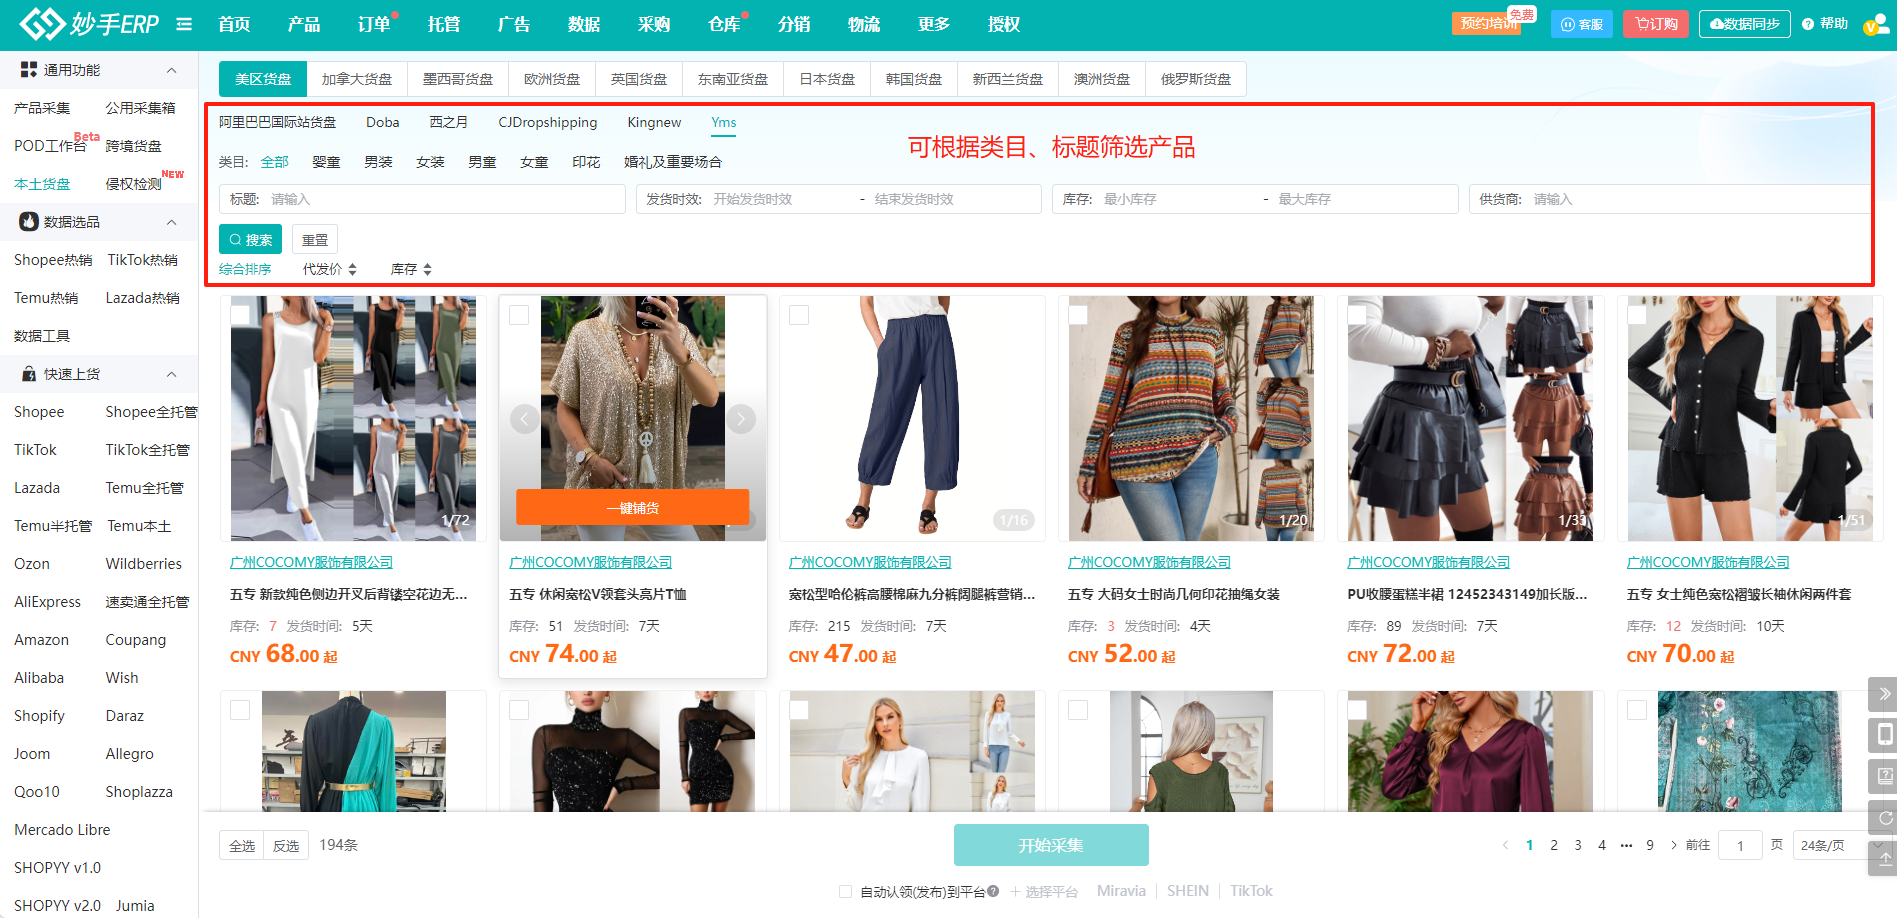Click the floating mobile phone icon

pos(1884,735)
